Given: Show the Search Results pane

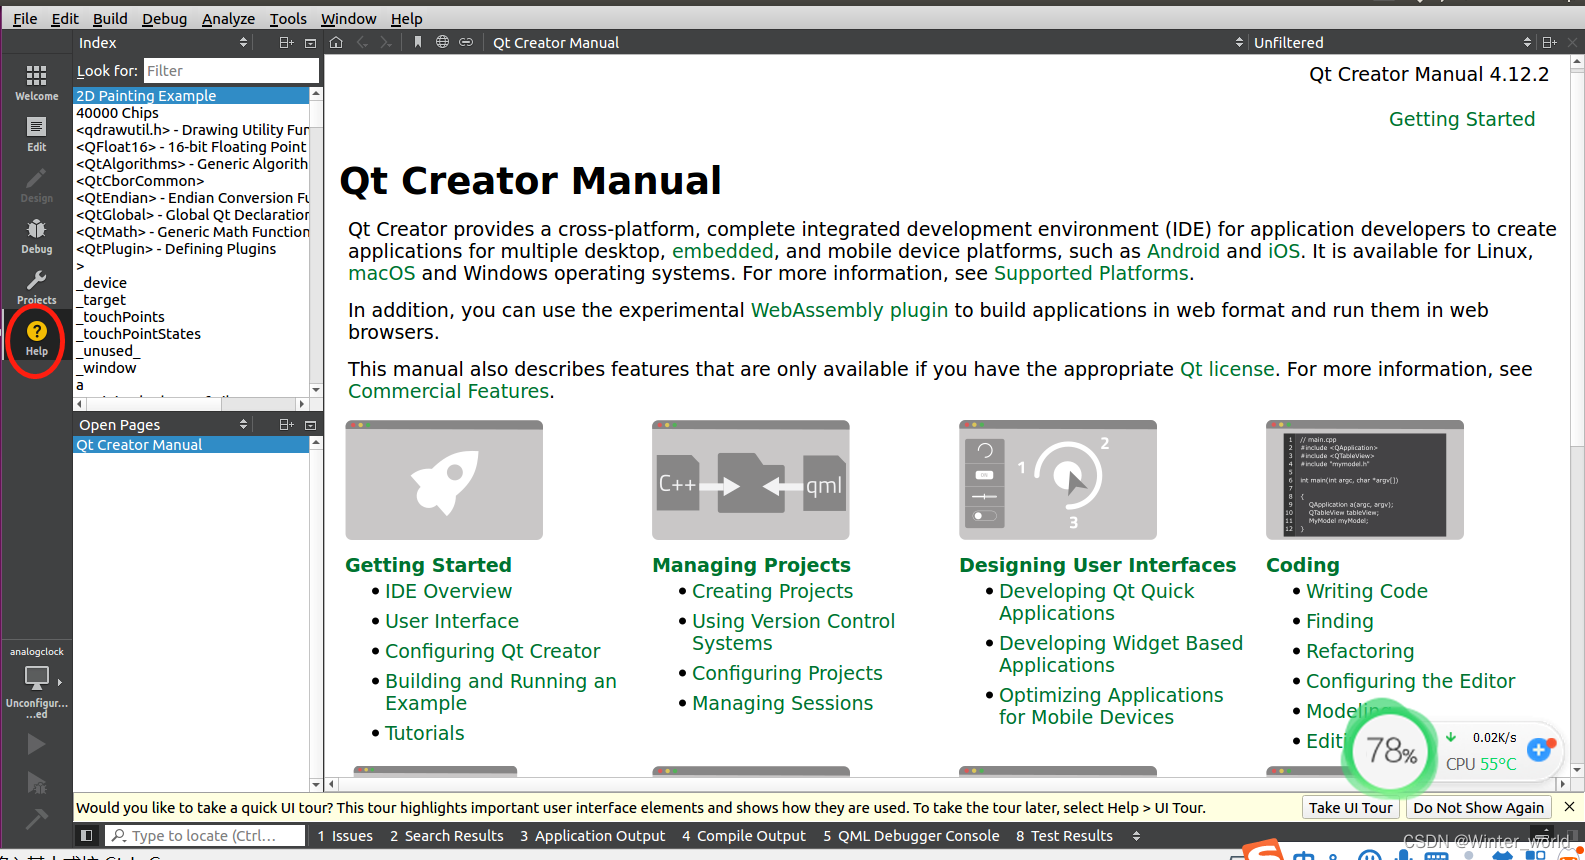Looking at the screenshot, I should [447, 836].
